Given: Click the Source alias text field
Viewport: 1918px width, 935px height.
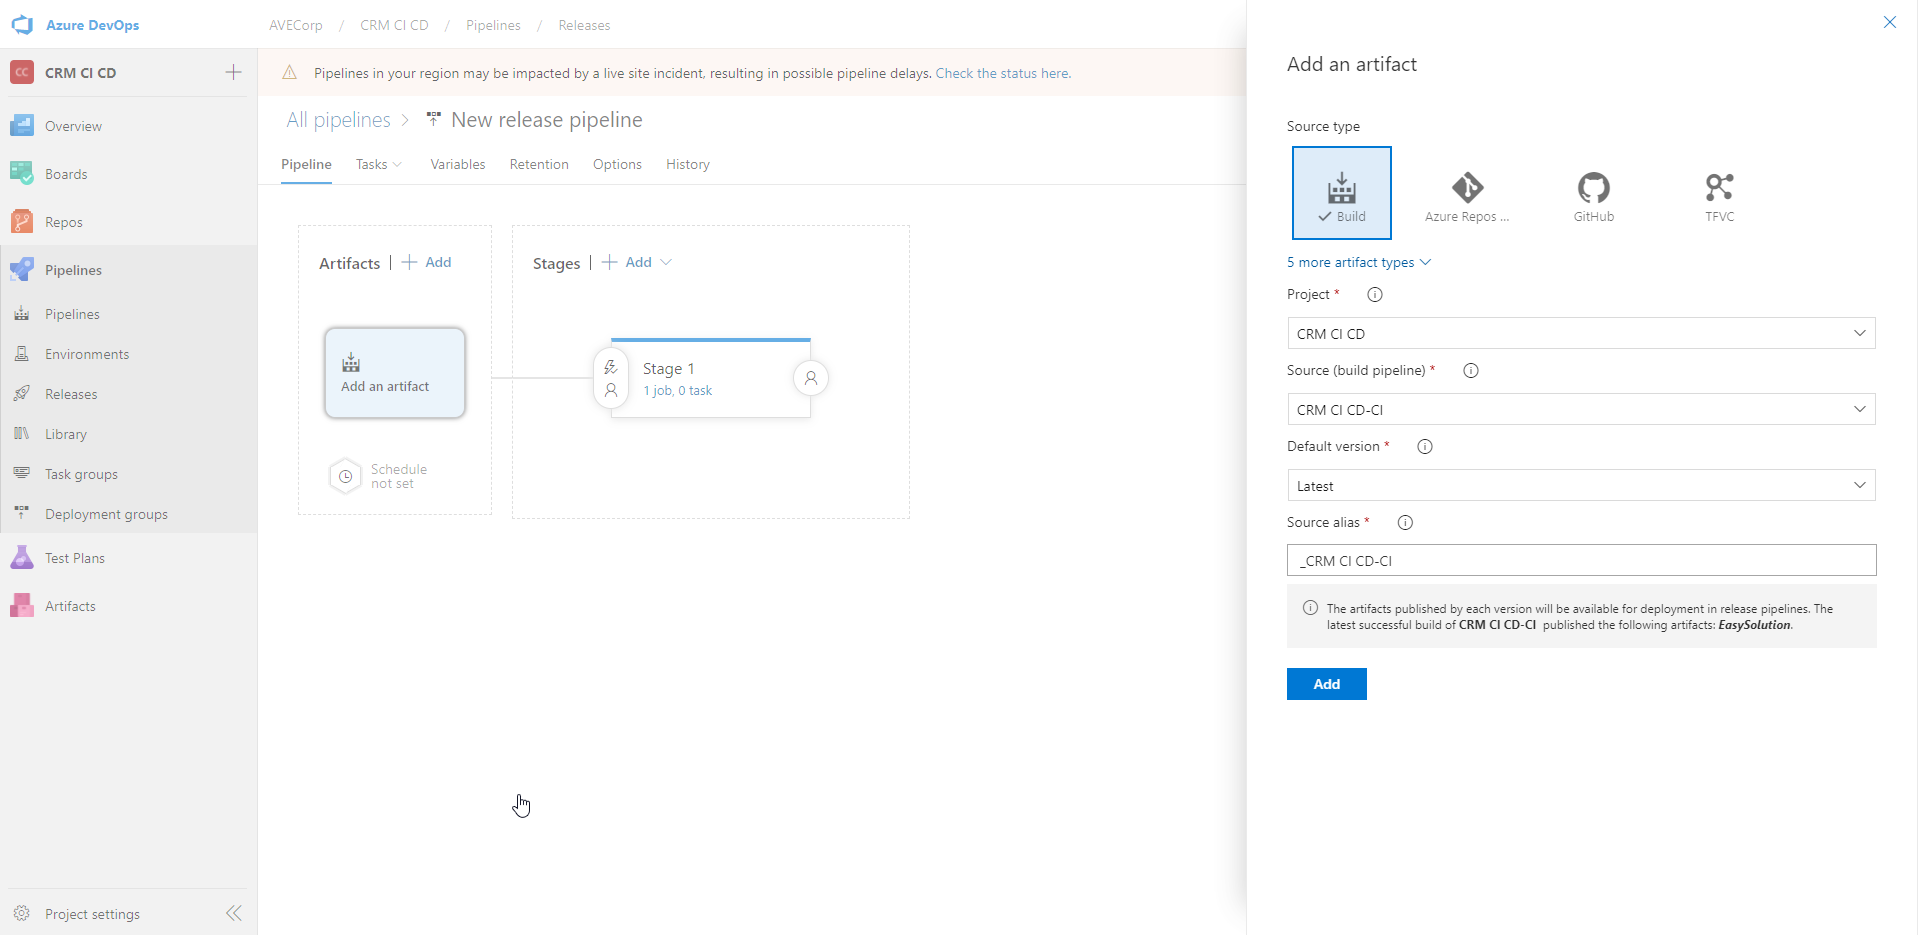Looking at the screenshot, I should [x=1580, y=560].
